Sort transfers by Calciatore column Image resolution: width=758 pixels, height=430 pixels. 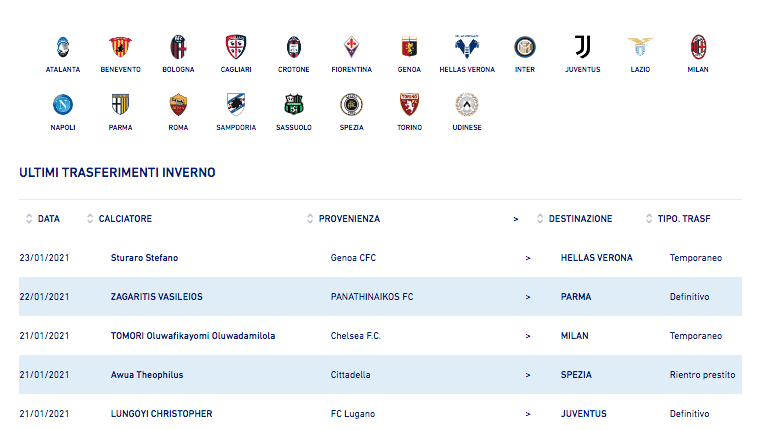(124, 218)
